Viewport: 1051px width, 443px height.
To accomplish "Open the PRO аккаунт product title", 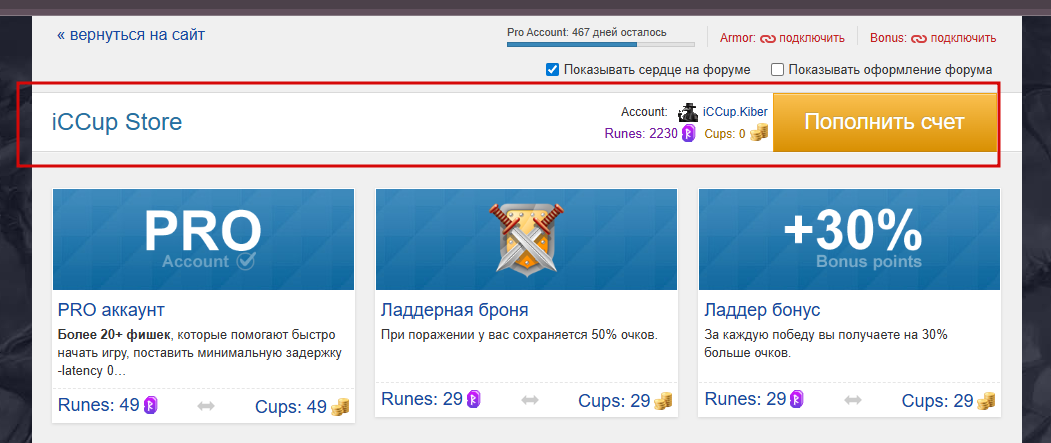I will pyautogui.click(x=111, y=310).
